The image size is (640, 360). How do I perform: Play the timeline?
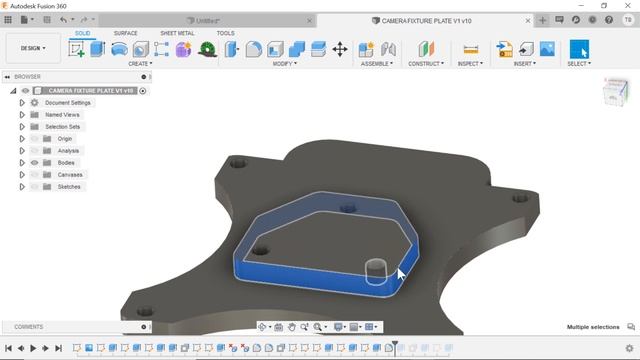pyautogui.click(x=33, y=348)
